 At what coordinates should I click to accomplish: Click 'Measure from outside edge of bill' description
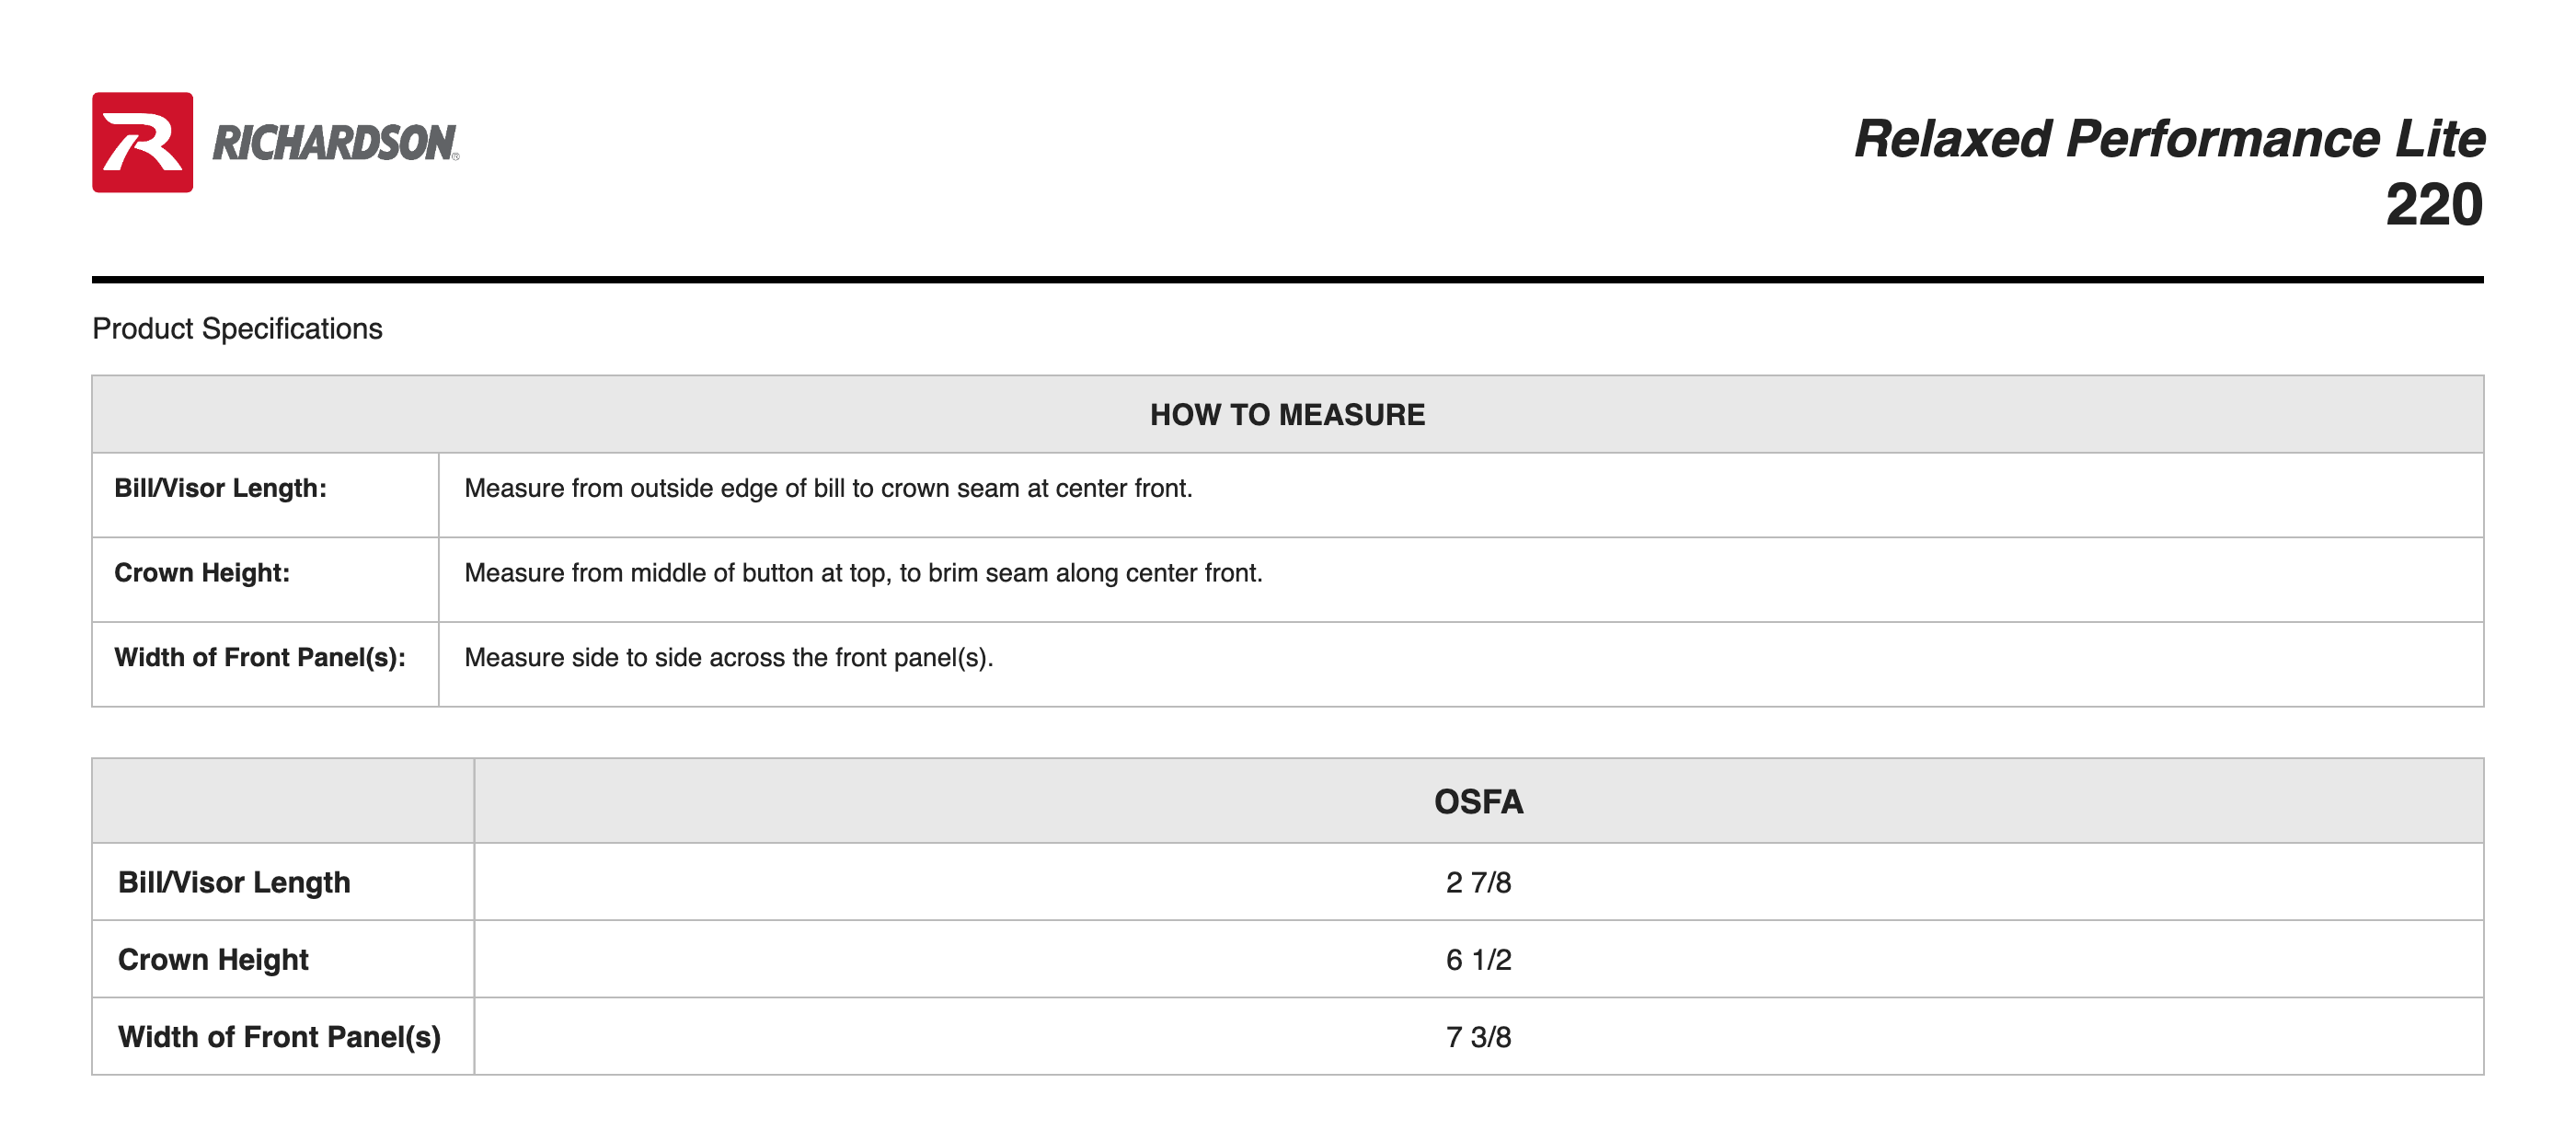point(828,488)
